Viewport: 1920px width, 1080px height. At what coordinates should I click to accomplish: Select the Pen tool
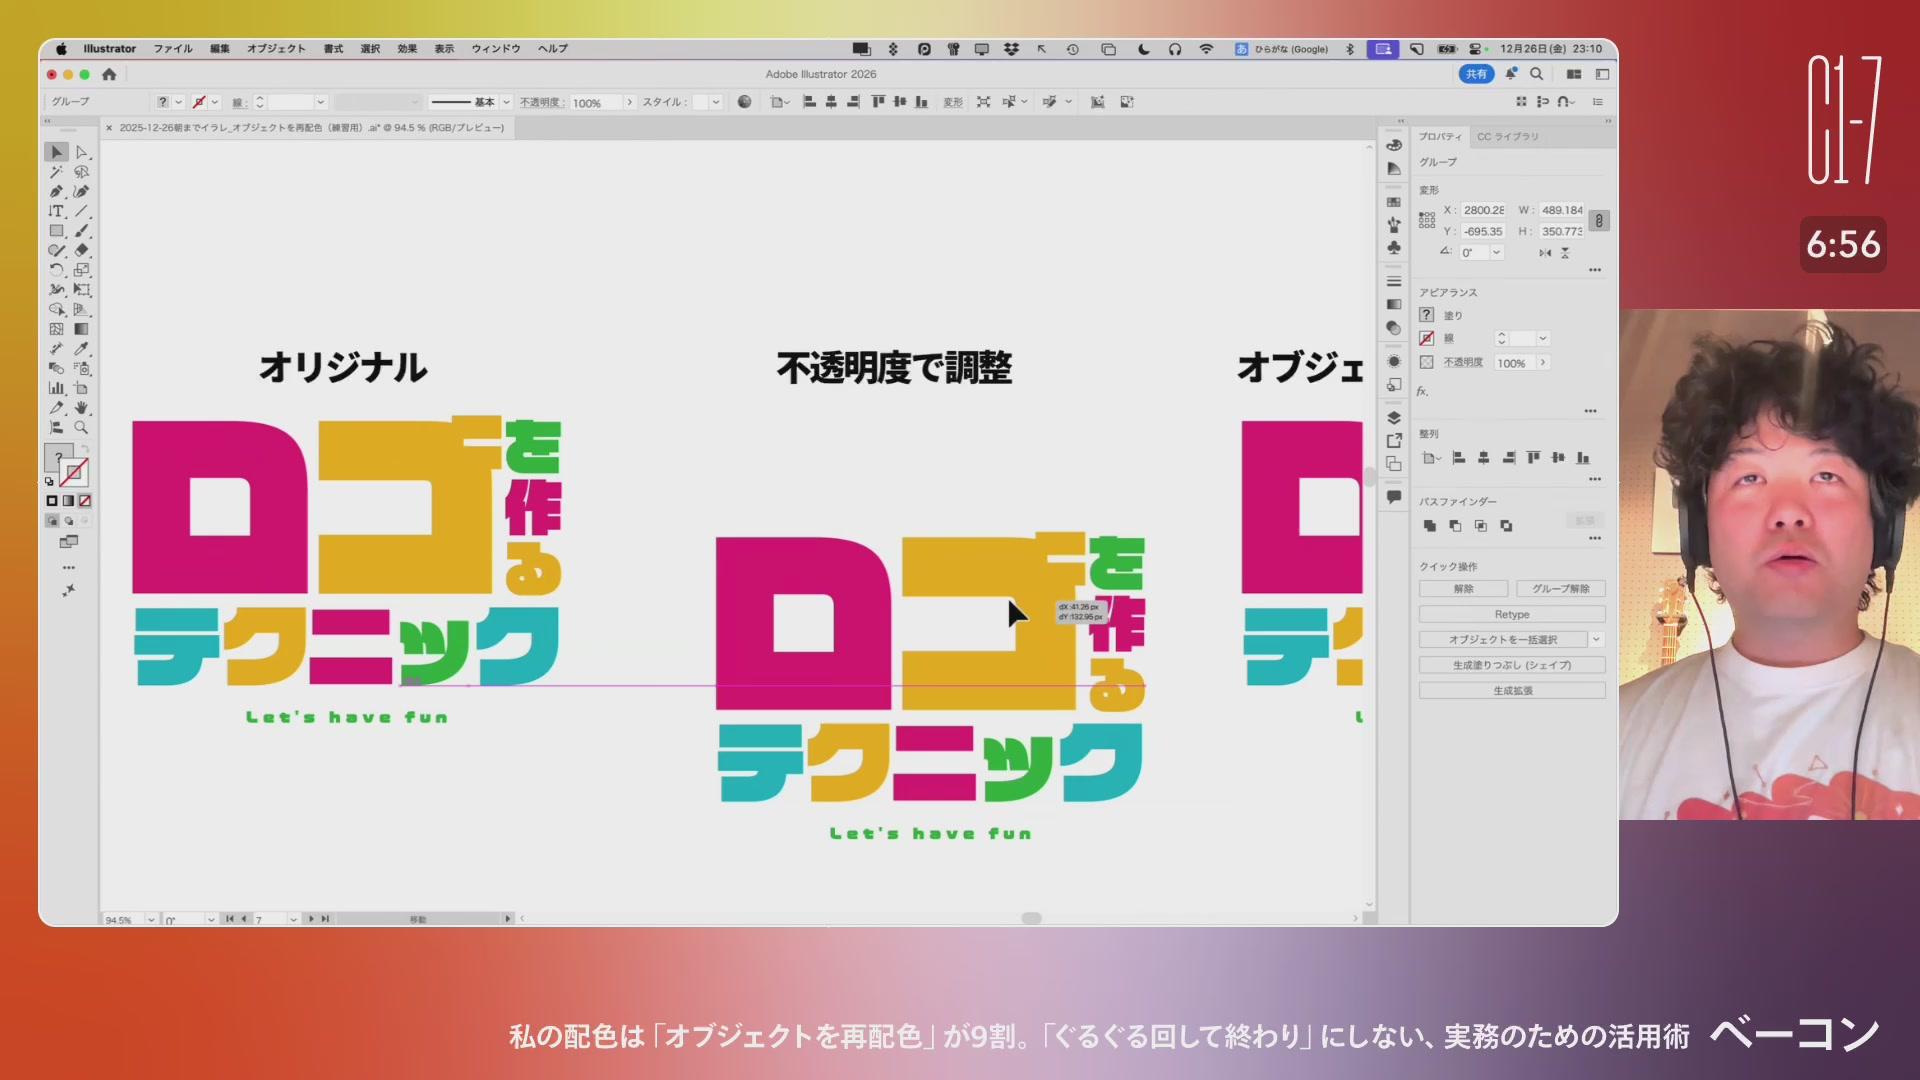coord(56,191)
